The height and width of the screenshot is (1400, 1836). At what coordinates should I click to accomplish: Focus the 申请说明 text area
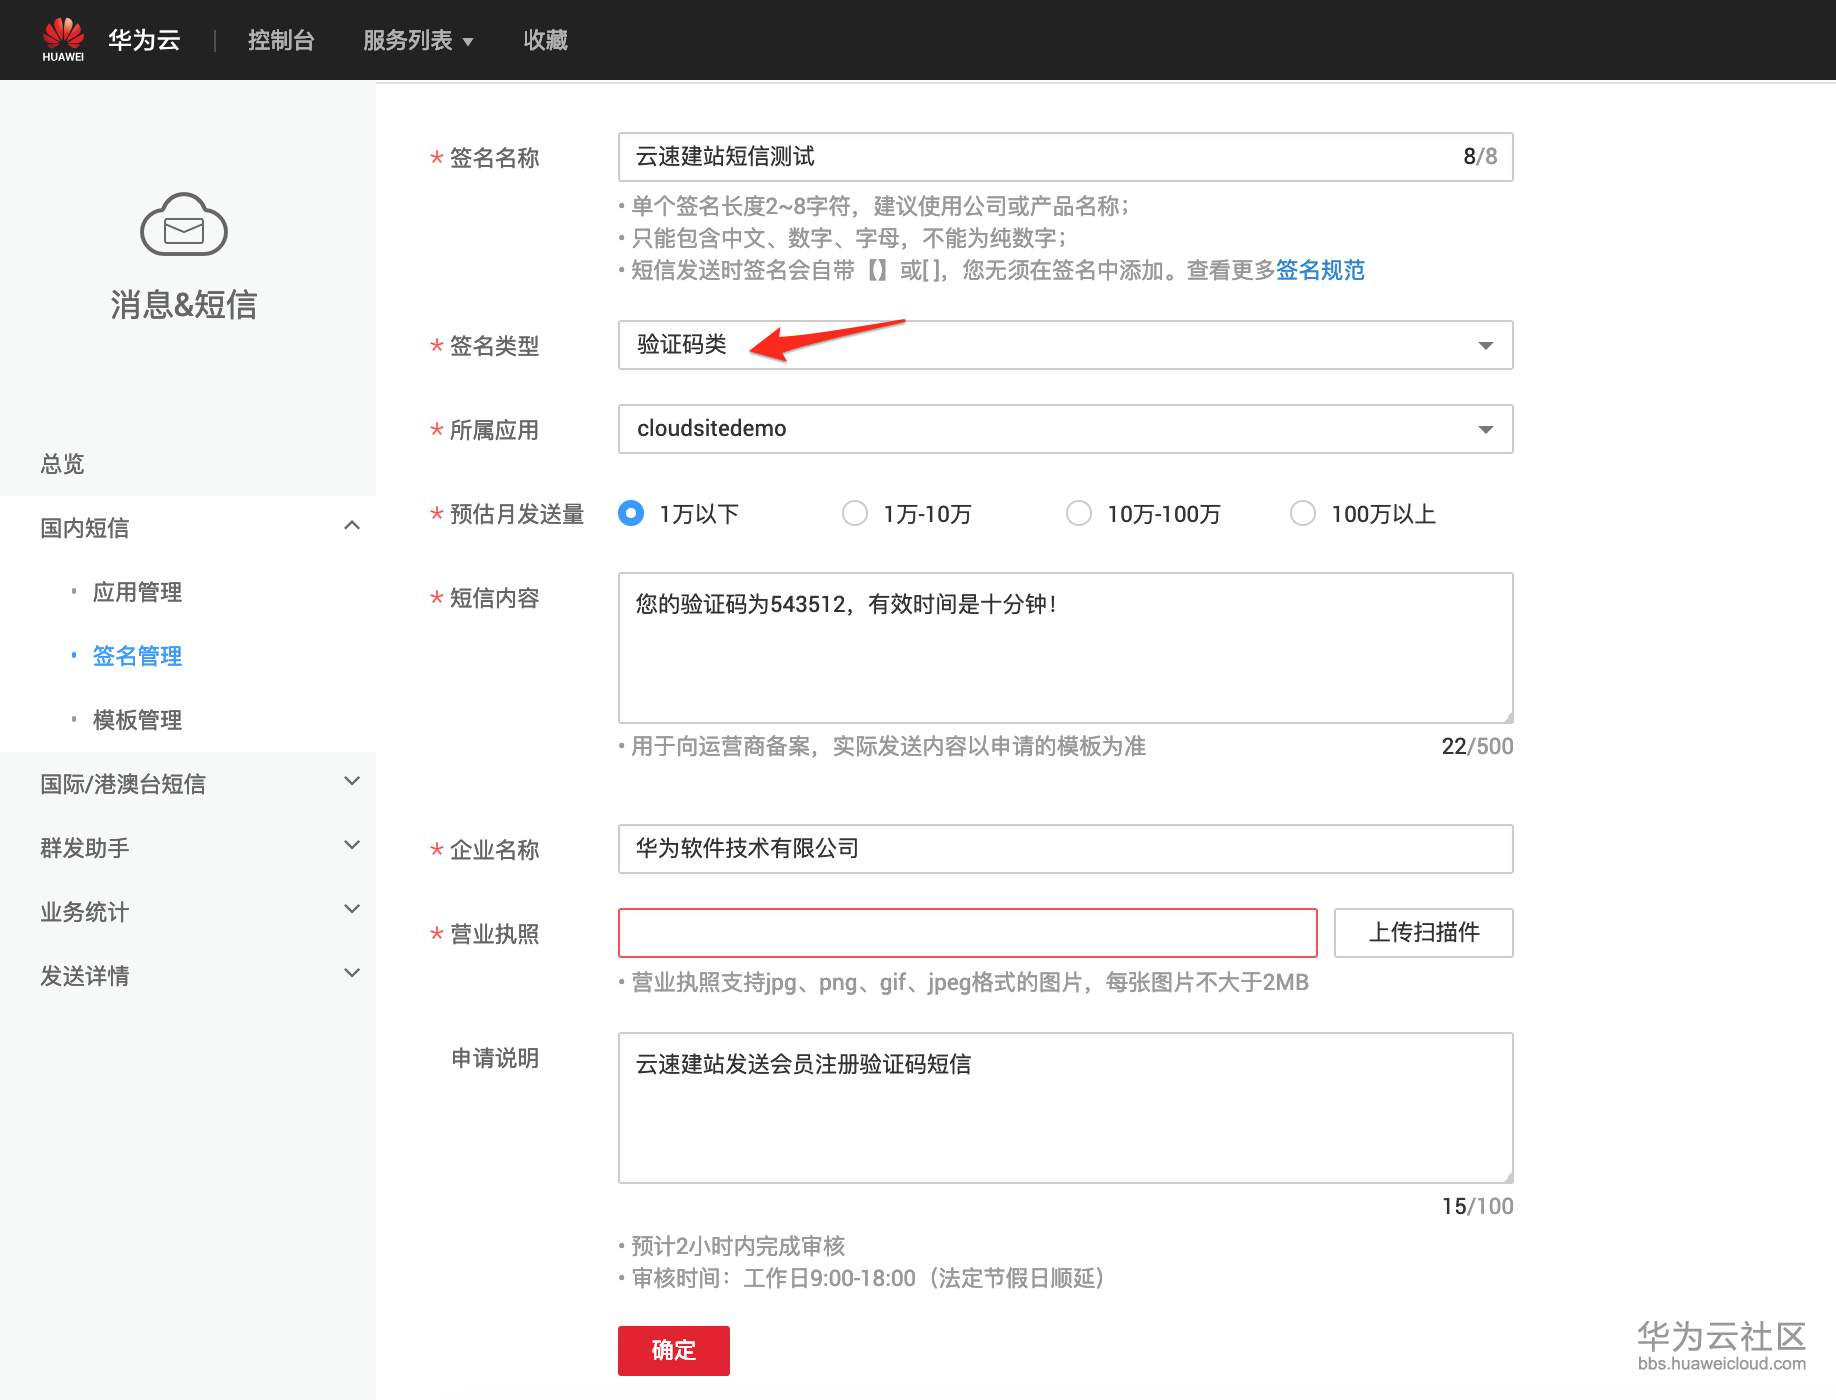(1065, 1108)
